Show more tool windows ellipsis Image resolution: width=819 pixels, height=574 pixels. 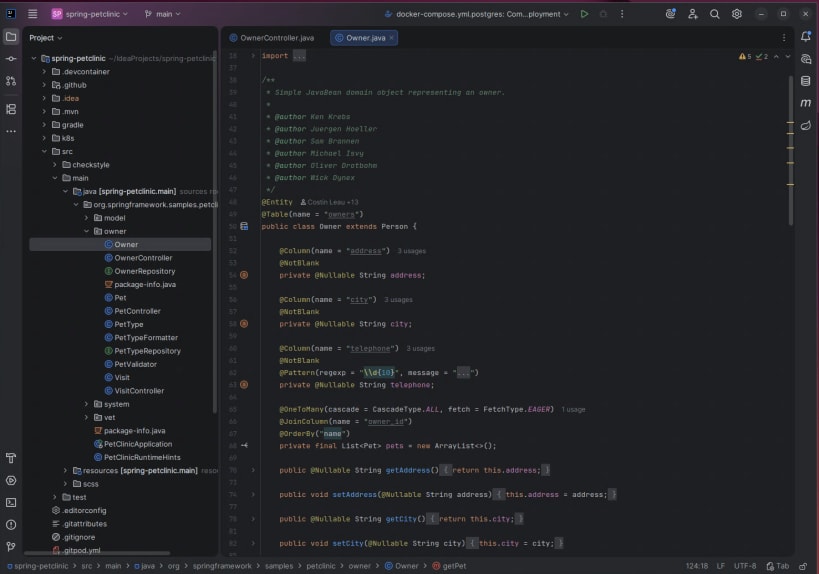(11, 131)
